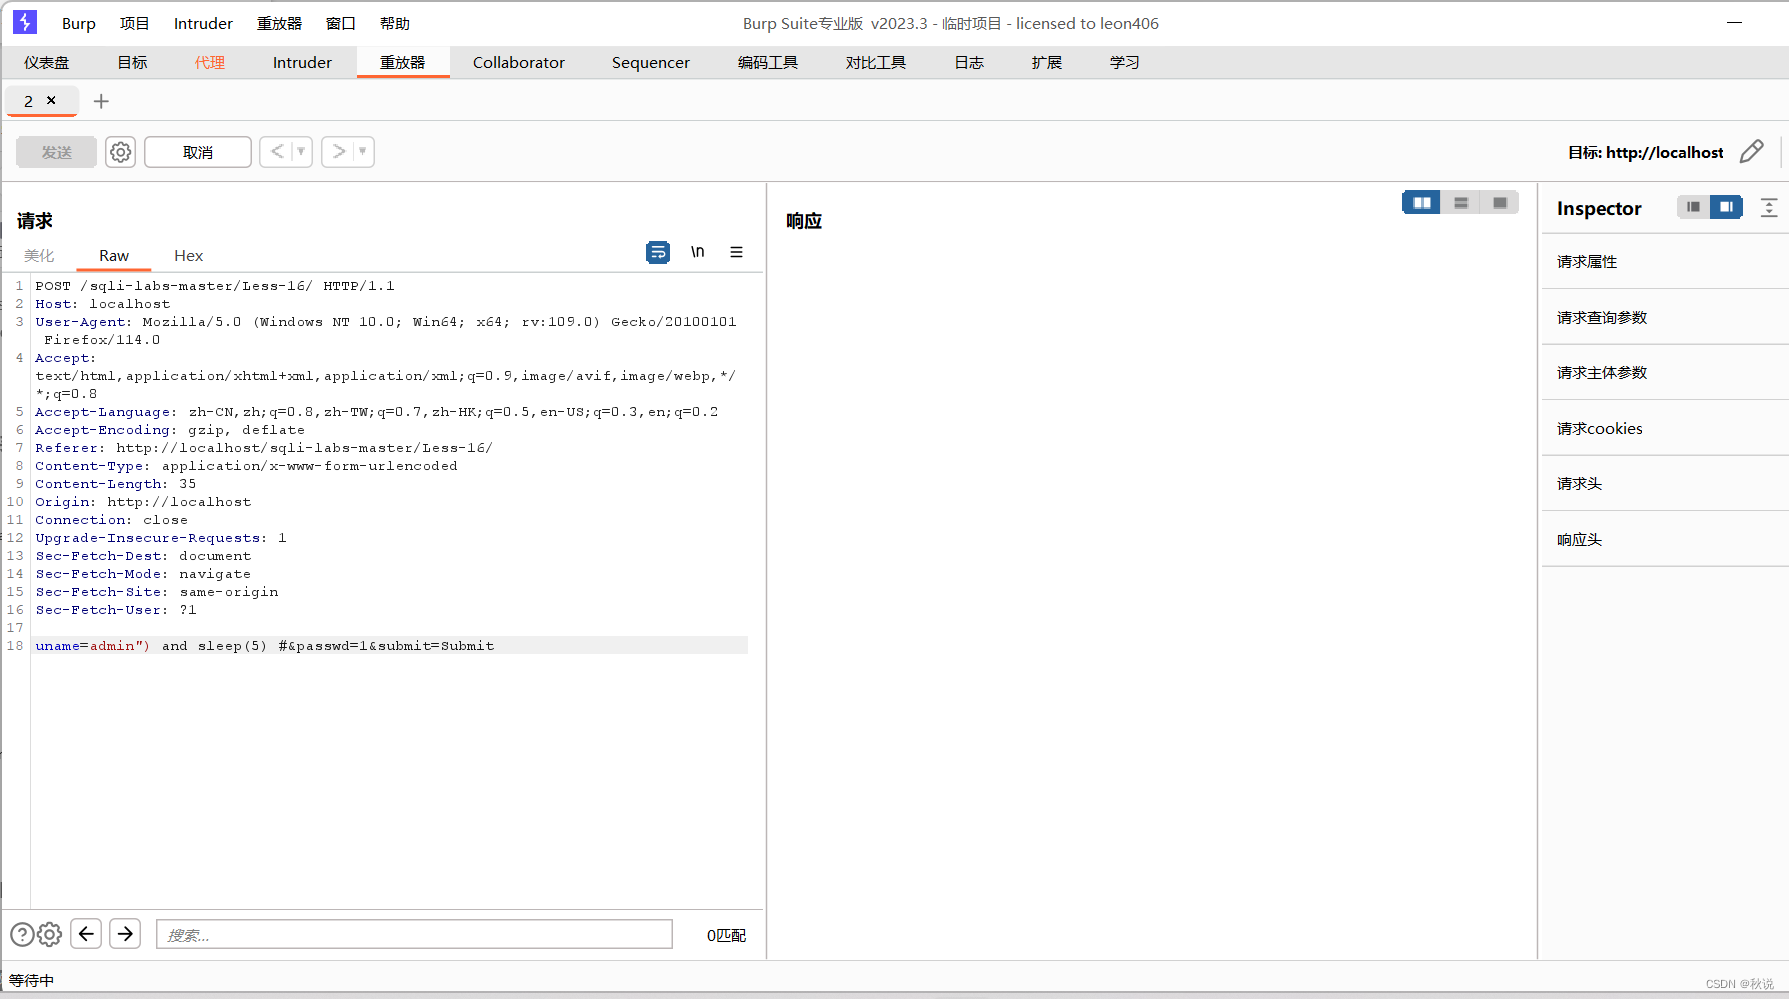Open the previous-history dropdown arrow

coord(301,152)
